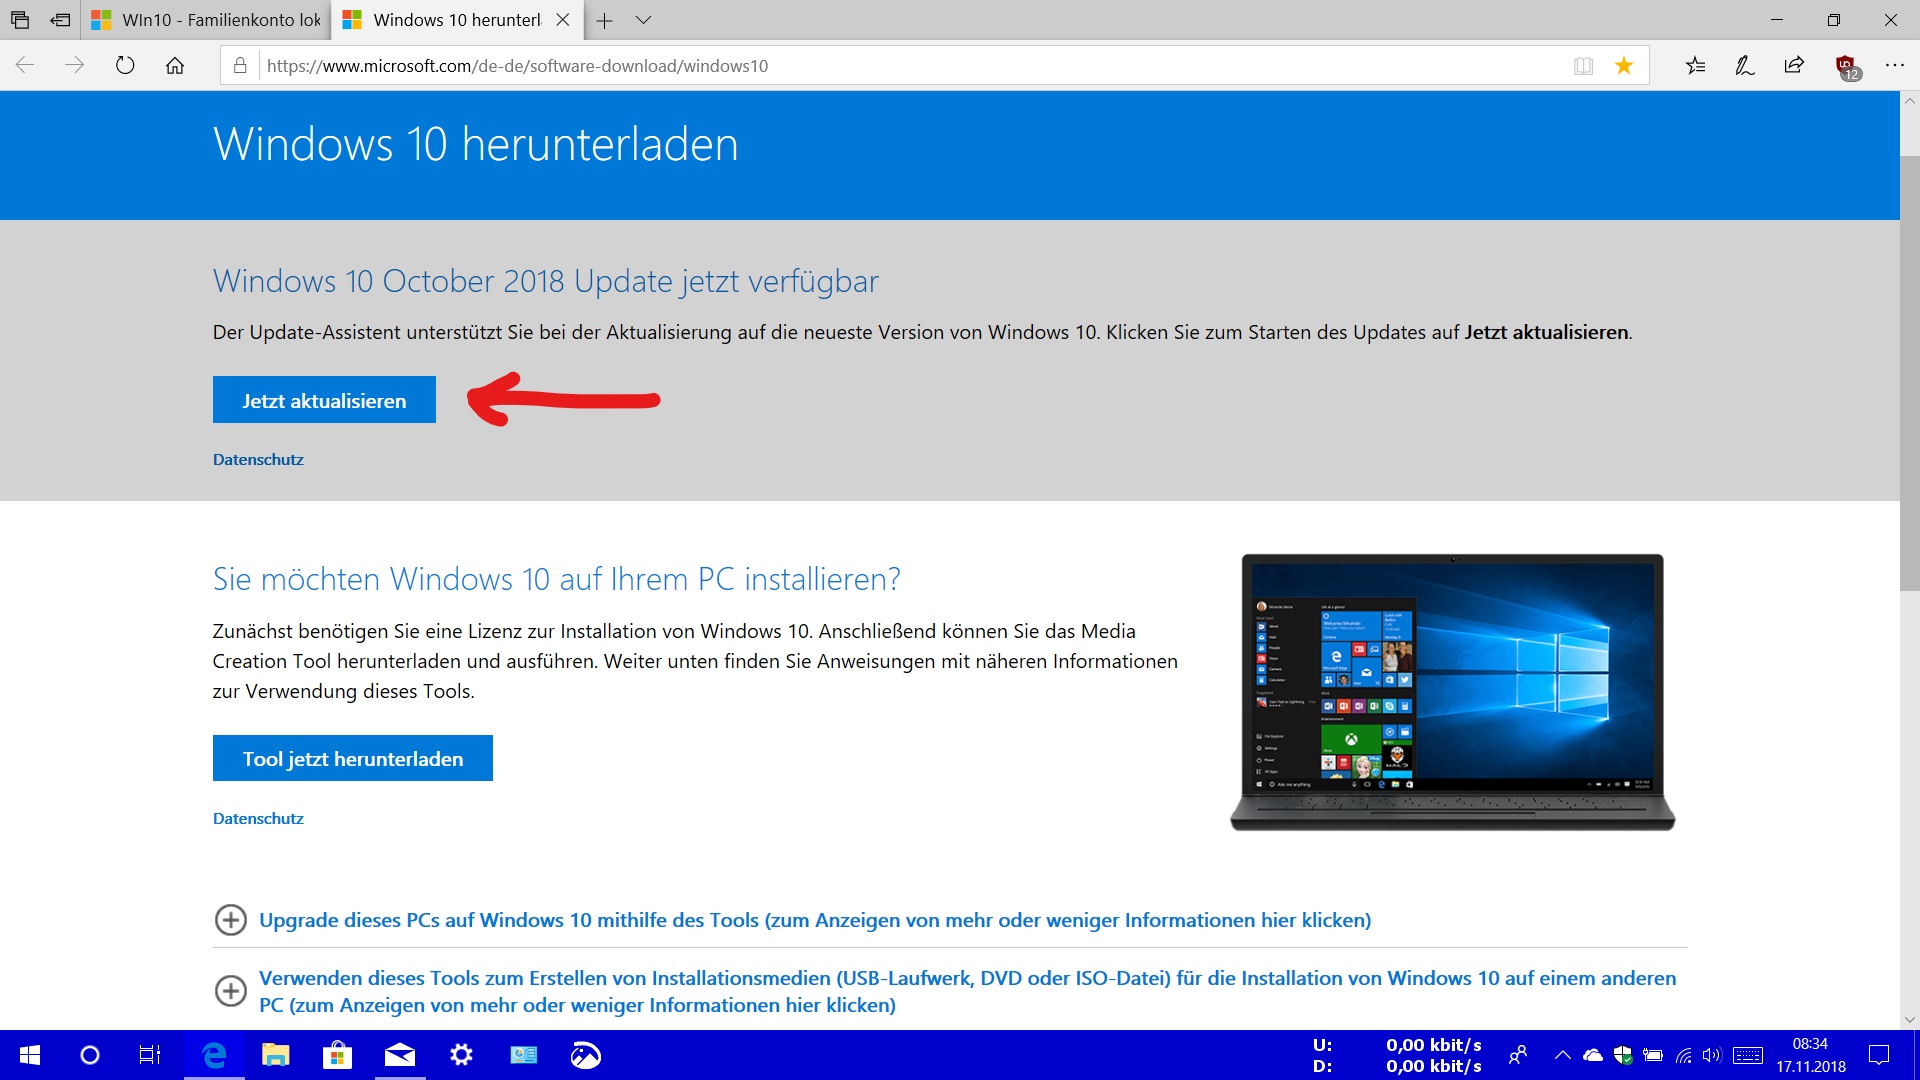Screen dimensions: 1920x1080
Task: Set these tabs aside icon
Action: point(61,20)
